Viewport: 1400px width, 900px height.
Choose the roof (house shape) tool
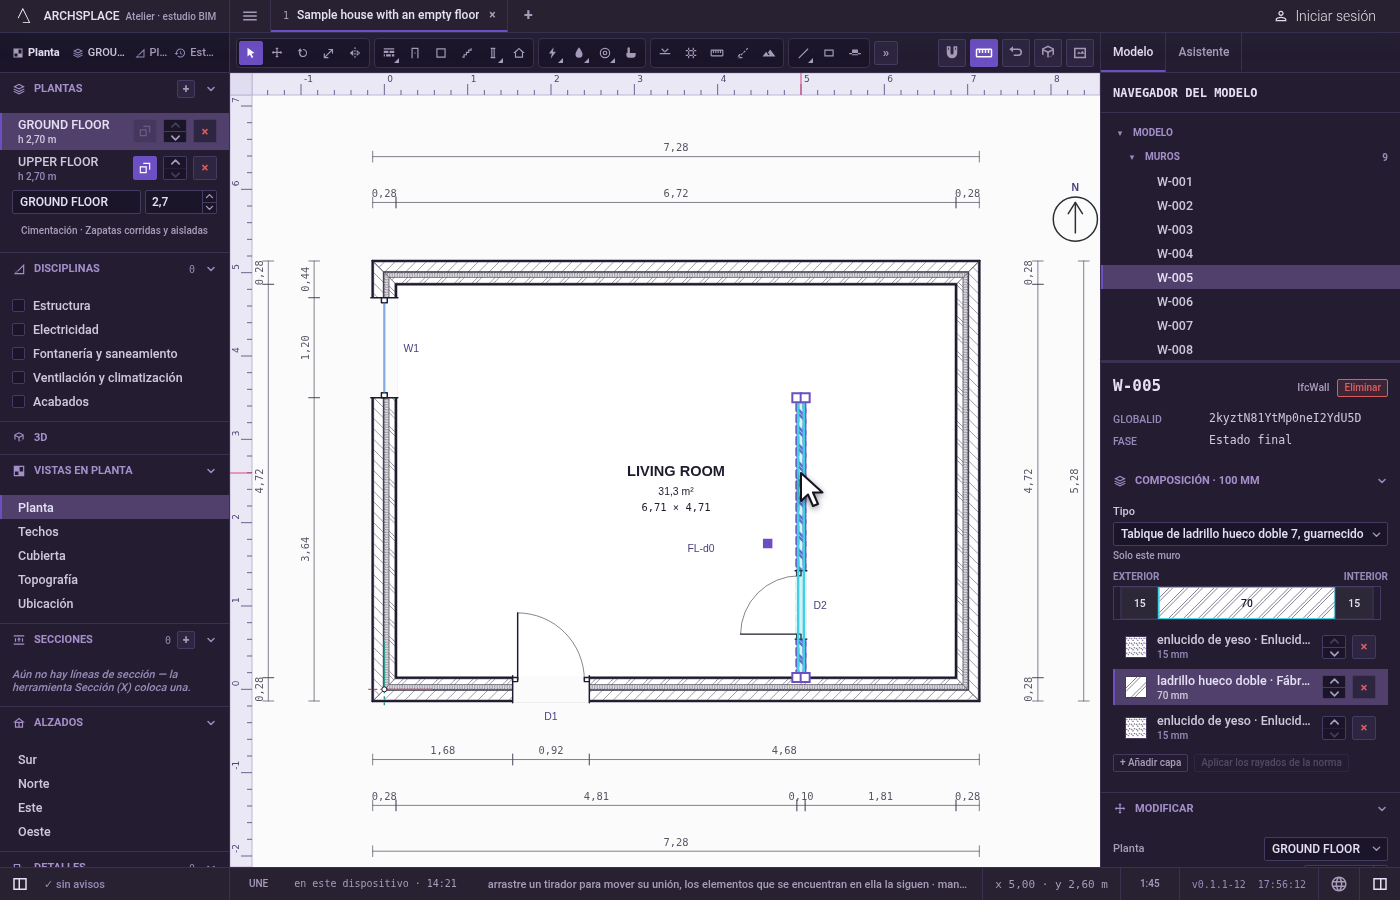tap(519, 53)
